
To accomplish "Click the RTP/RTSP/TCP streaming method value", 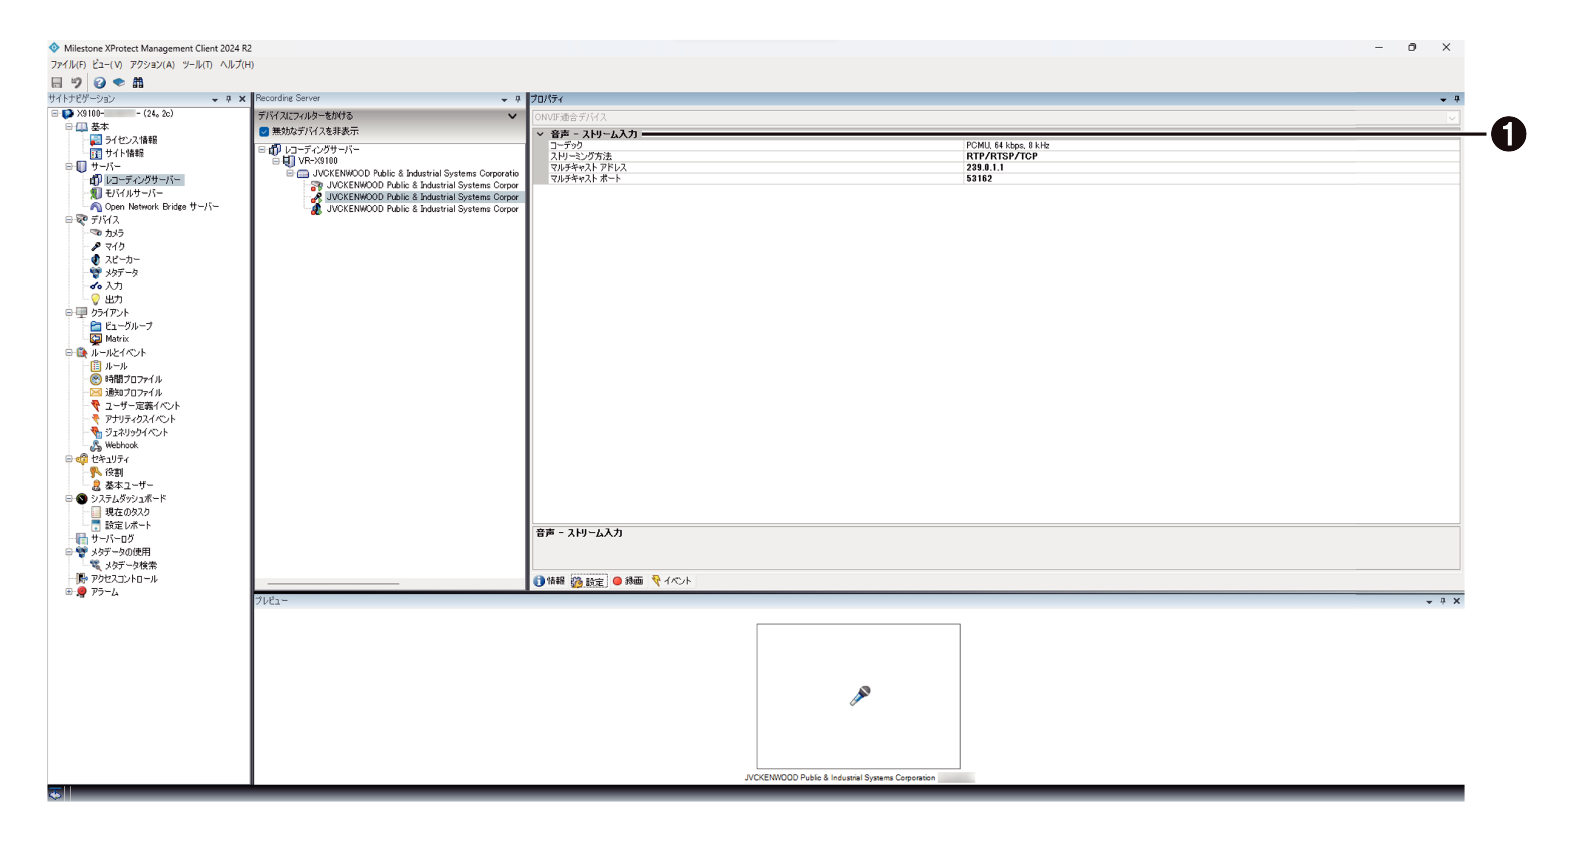I will pos(1001,156).
